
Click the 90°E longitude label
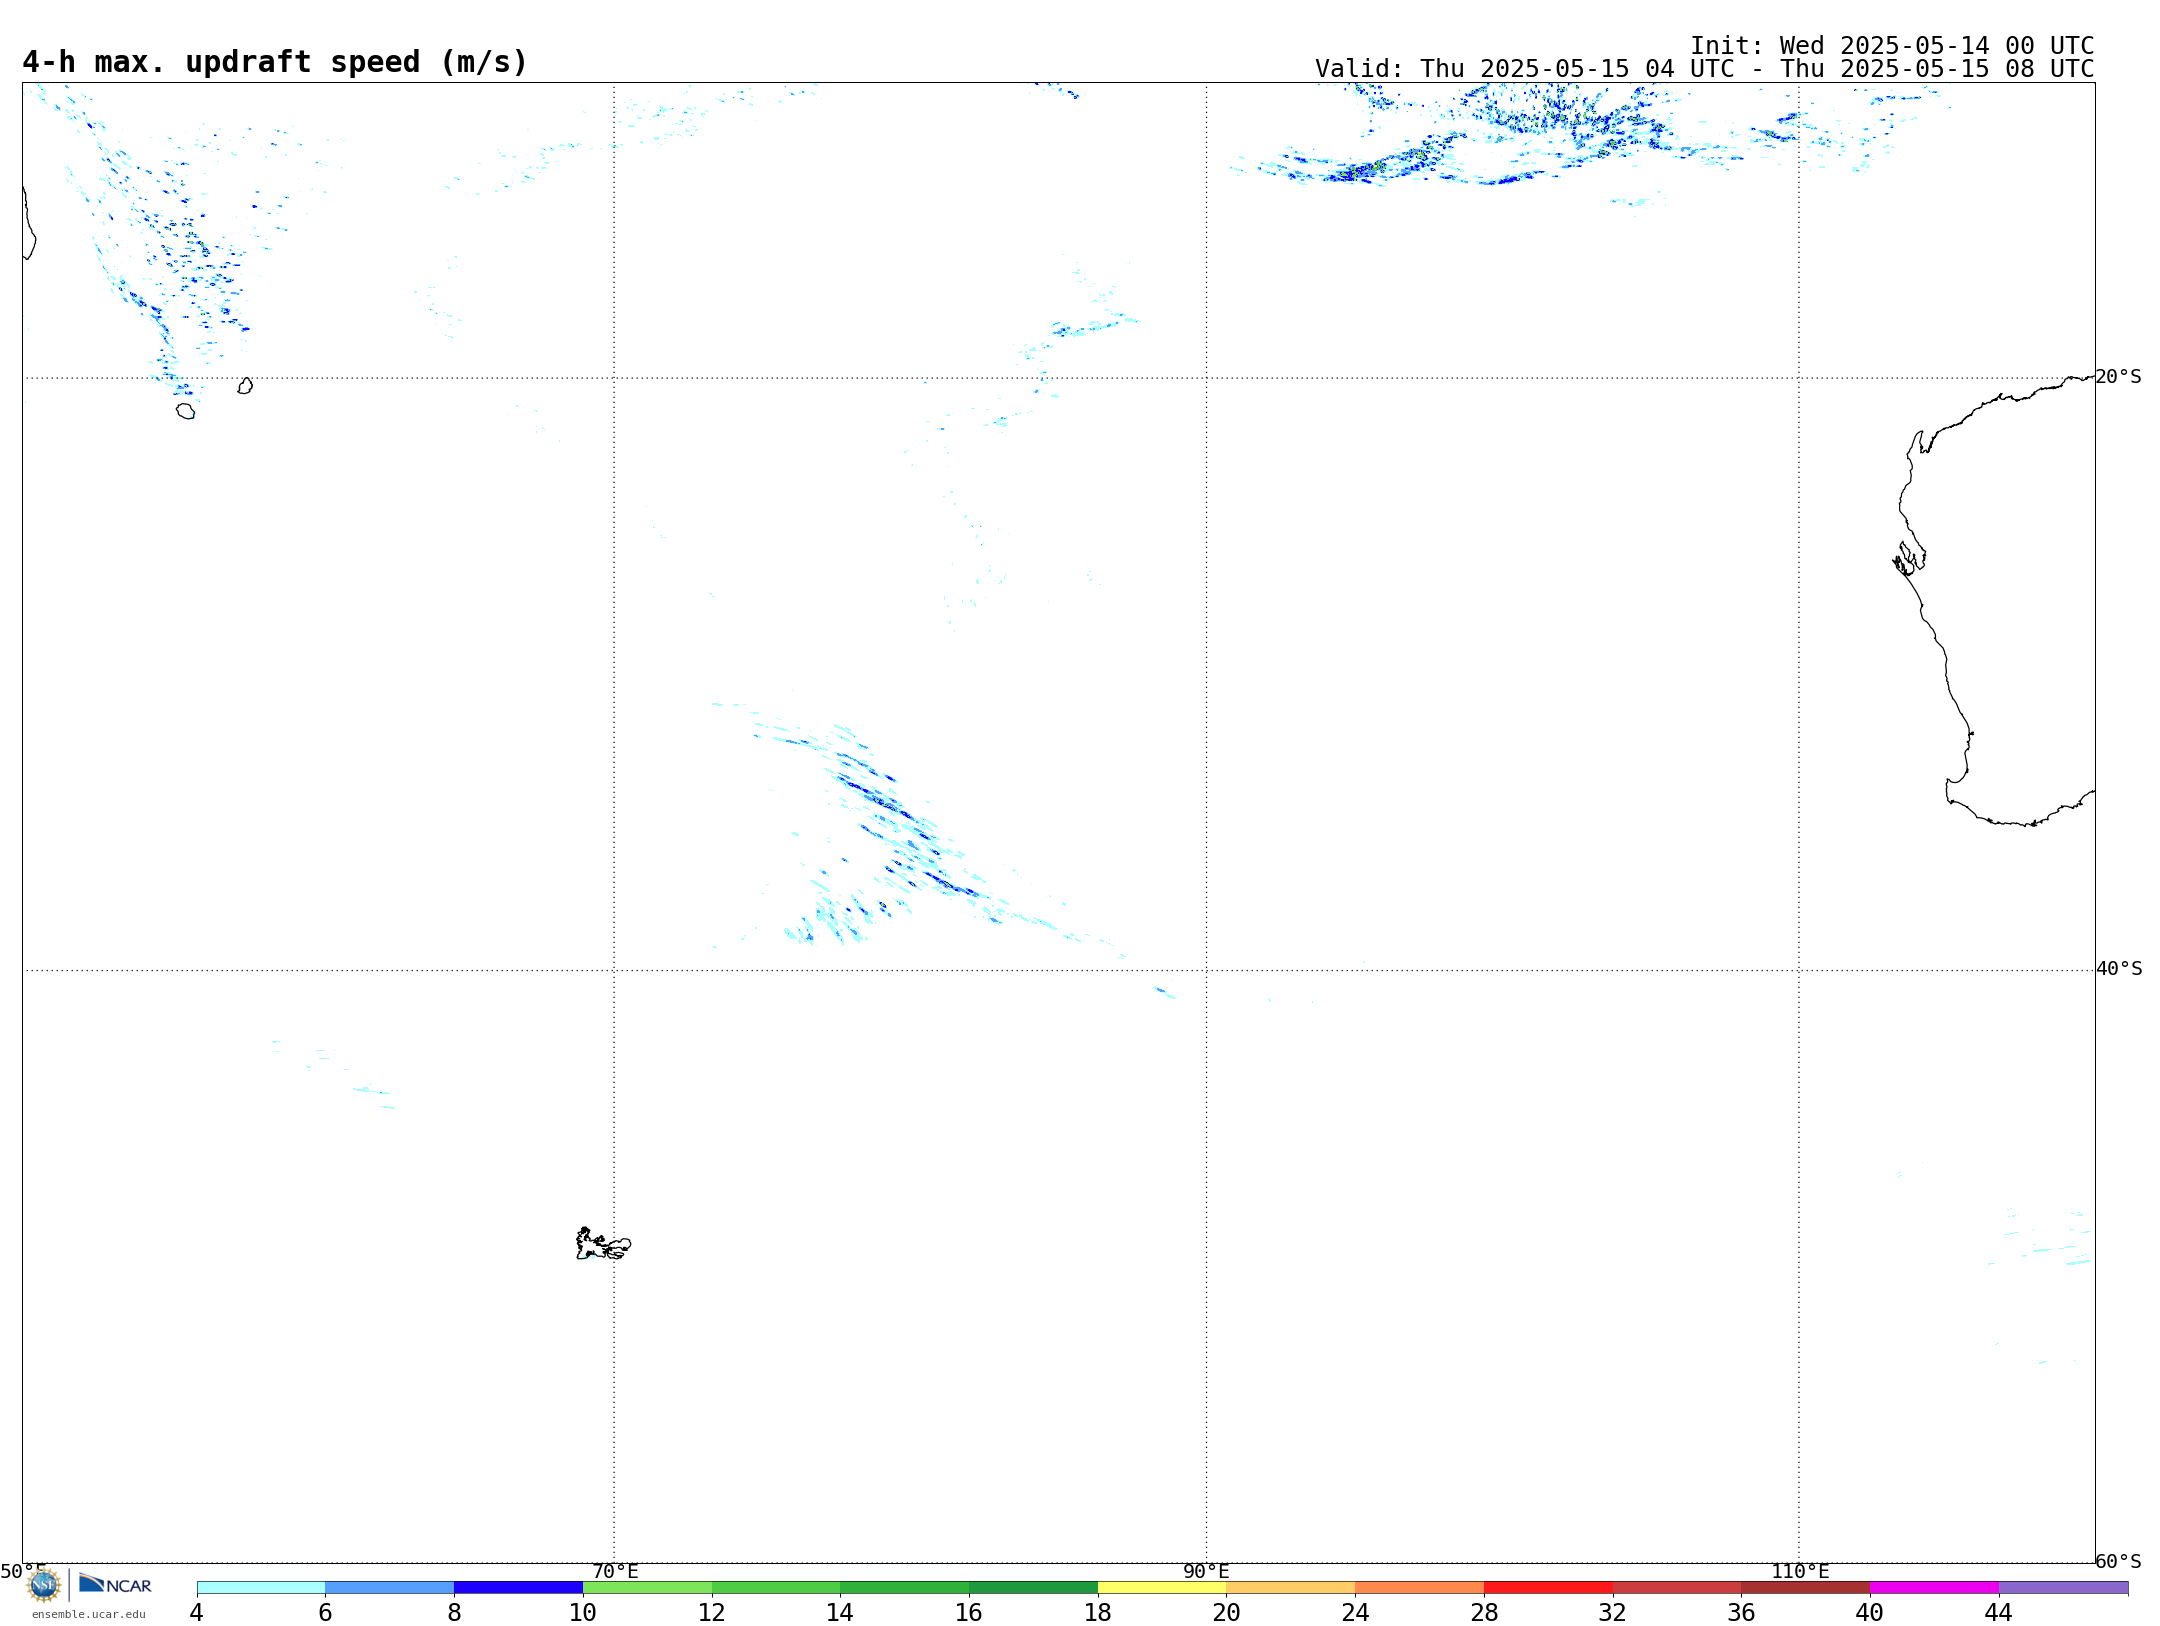point(1206,1571)
